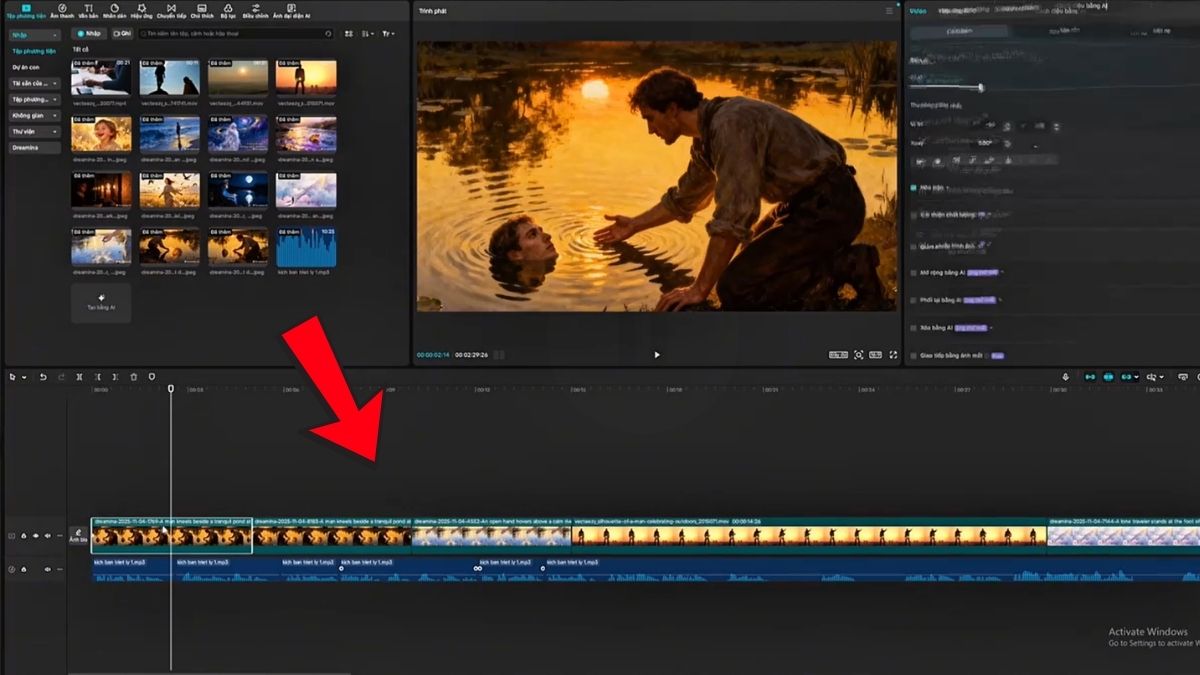The height and width of the screenshot is (675, 1200).
Task: Click the trim-left icon in timeline toolbar
Action: coord(97,377)
